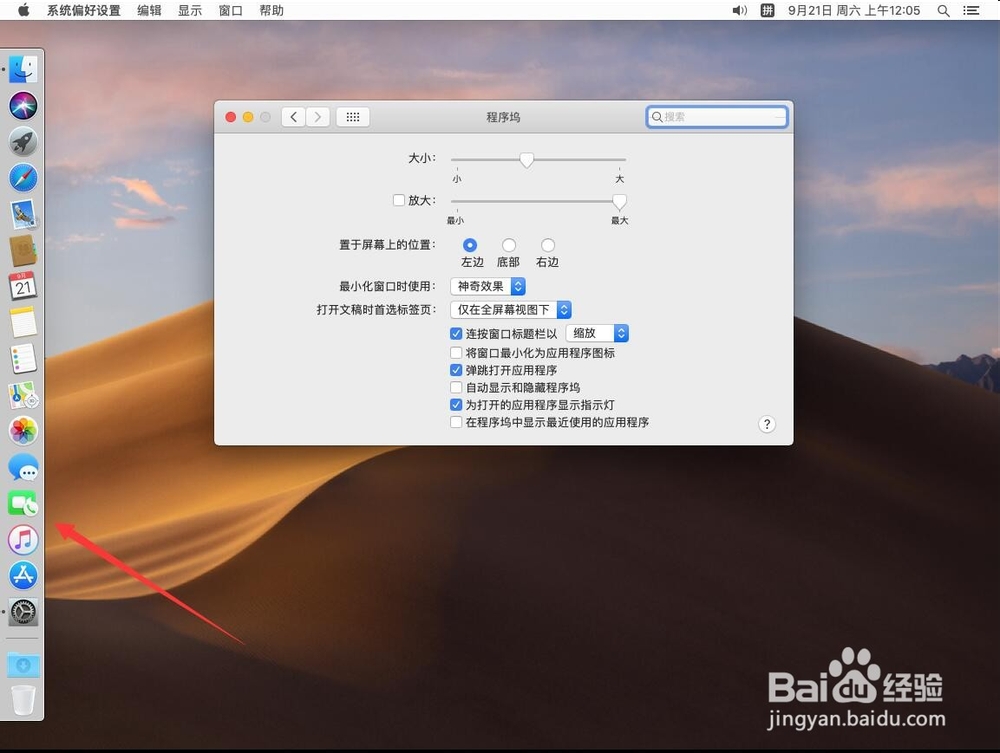Open System Preferences from the Dock
Viewport: 1000px width, 753px height.
(22, 613)
